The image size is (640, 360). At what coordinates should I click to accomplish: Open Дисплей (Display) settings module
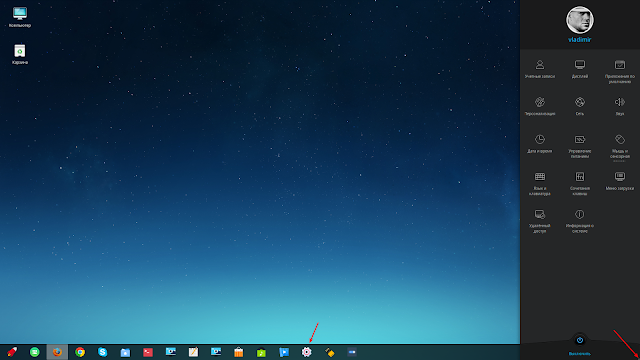(x=580, y=69)
